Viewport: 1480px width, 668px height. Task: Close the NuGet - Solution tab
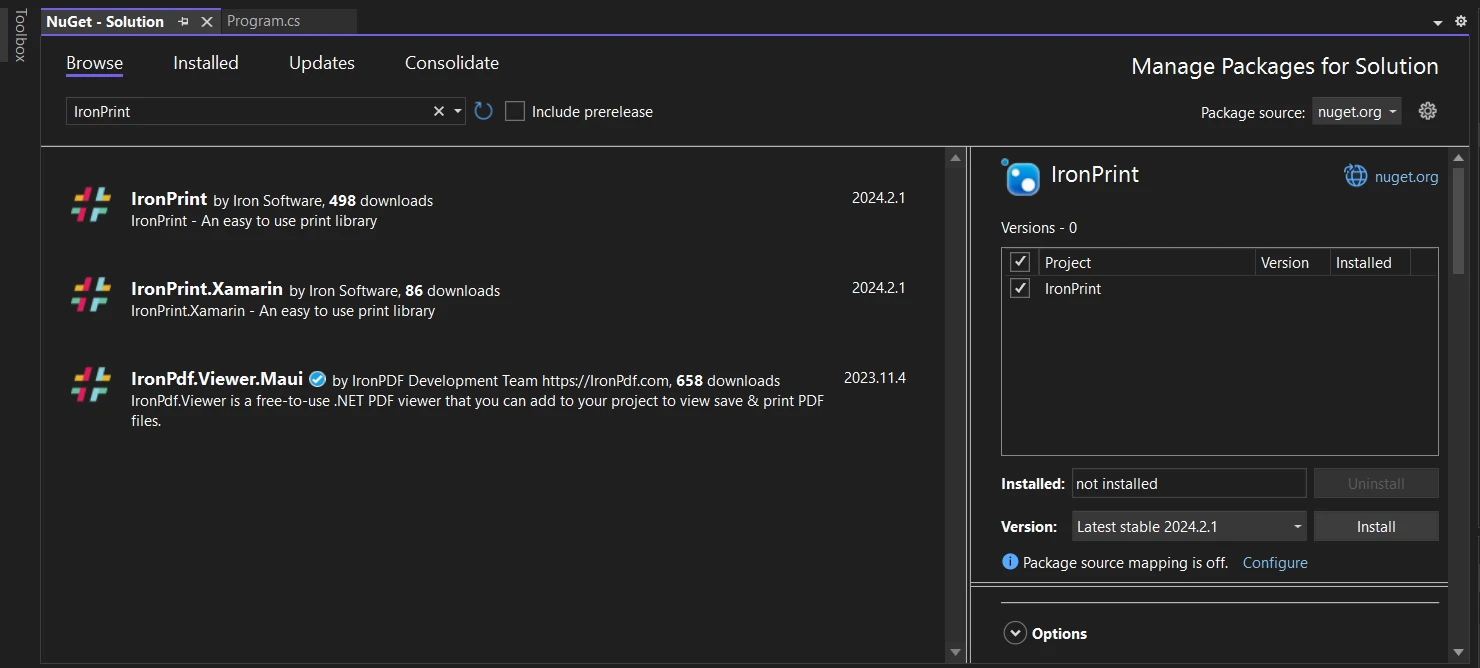207,21
